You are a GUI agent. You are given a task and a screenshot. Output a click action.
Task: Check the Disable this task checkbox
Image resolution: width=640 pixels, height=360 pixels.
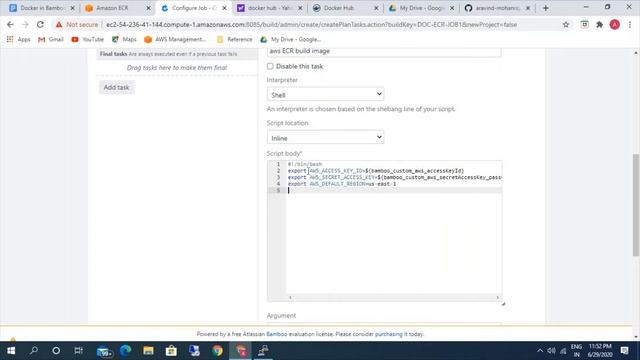tap(270, 66)
